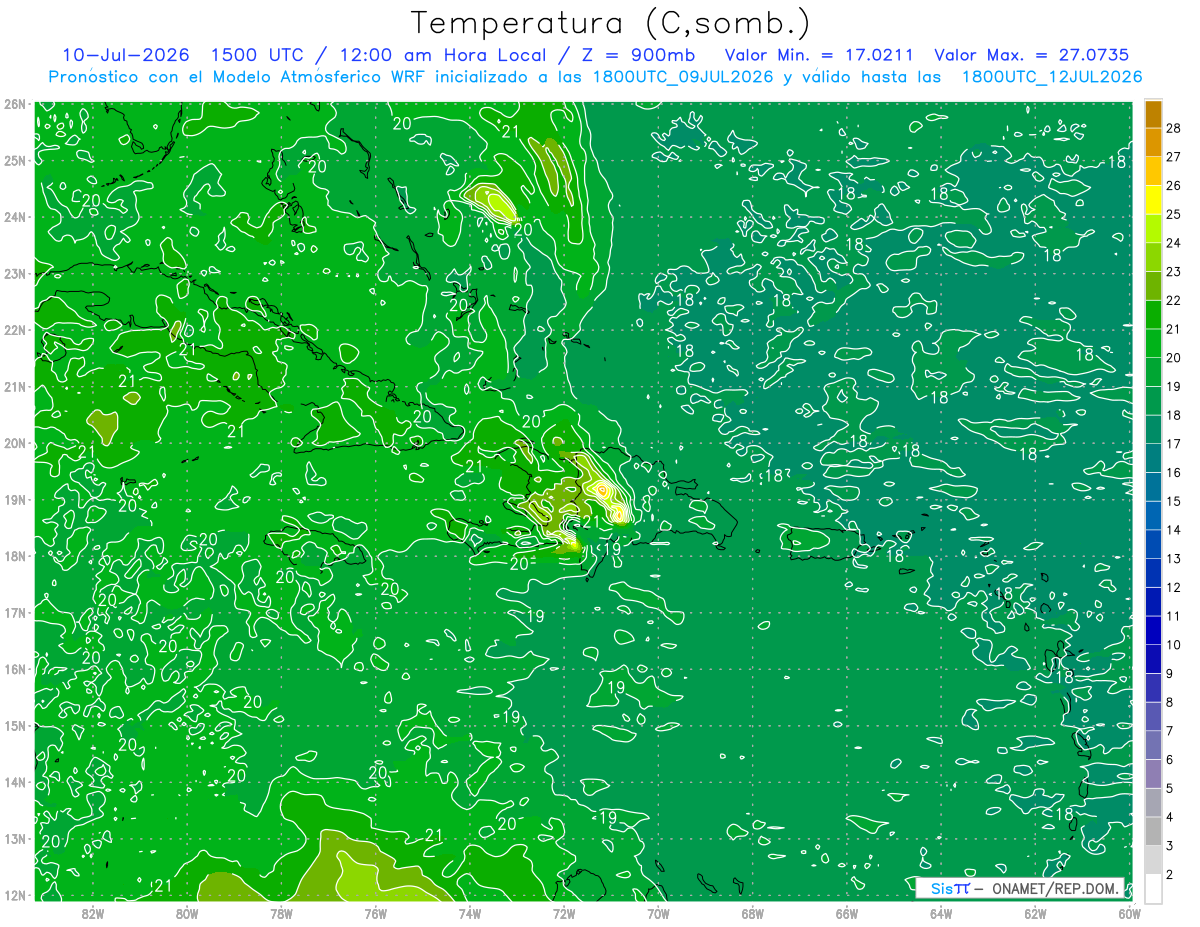Pick the green segment between 20 and 21
This screenshot has width=1200, height=927.
coord(1153,343)
